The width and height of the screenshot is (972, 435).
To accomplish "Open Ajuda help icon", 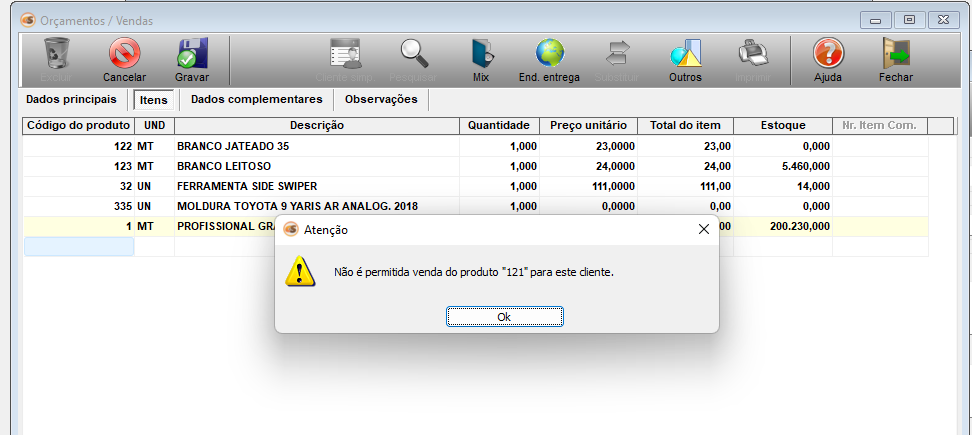I will tap(828, 53).
